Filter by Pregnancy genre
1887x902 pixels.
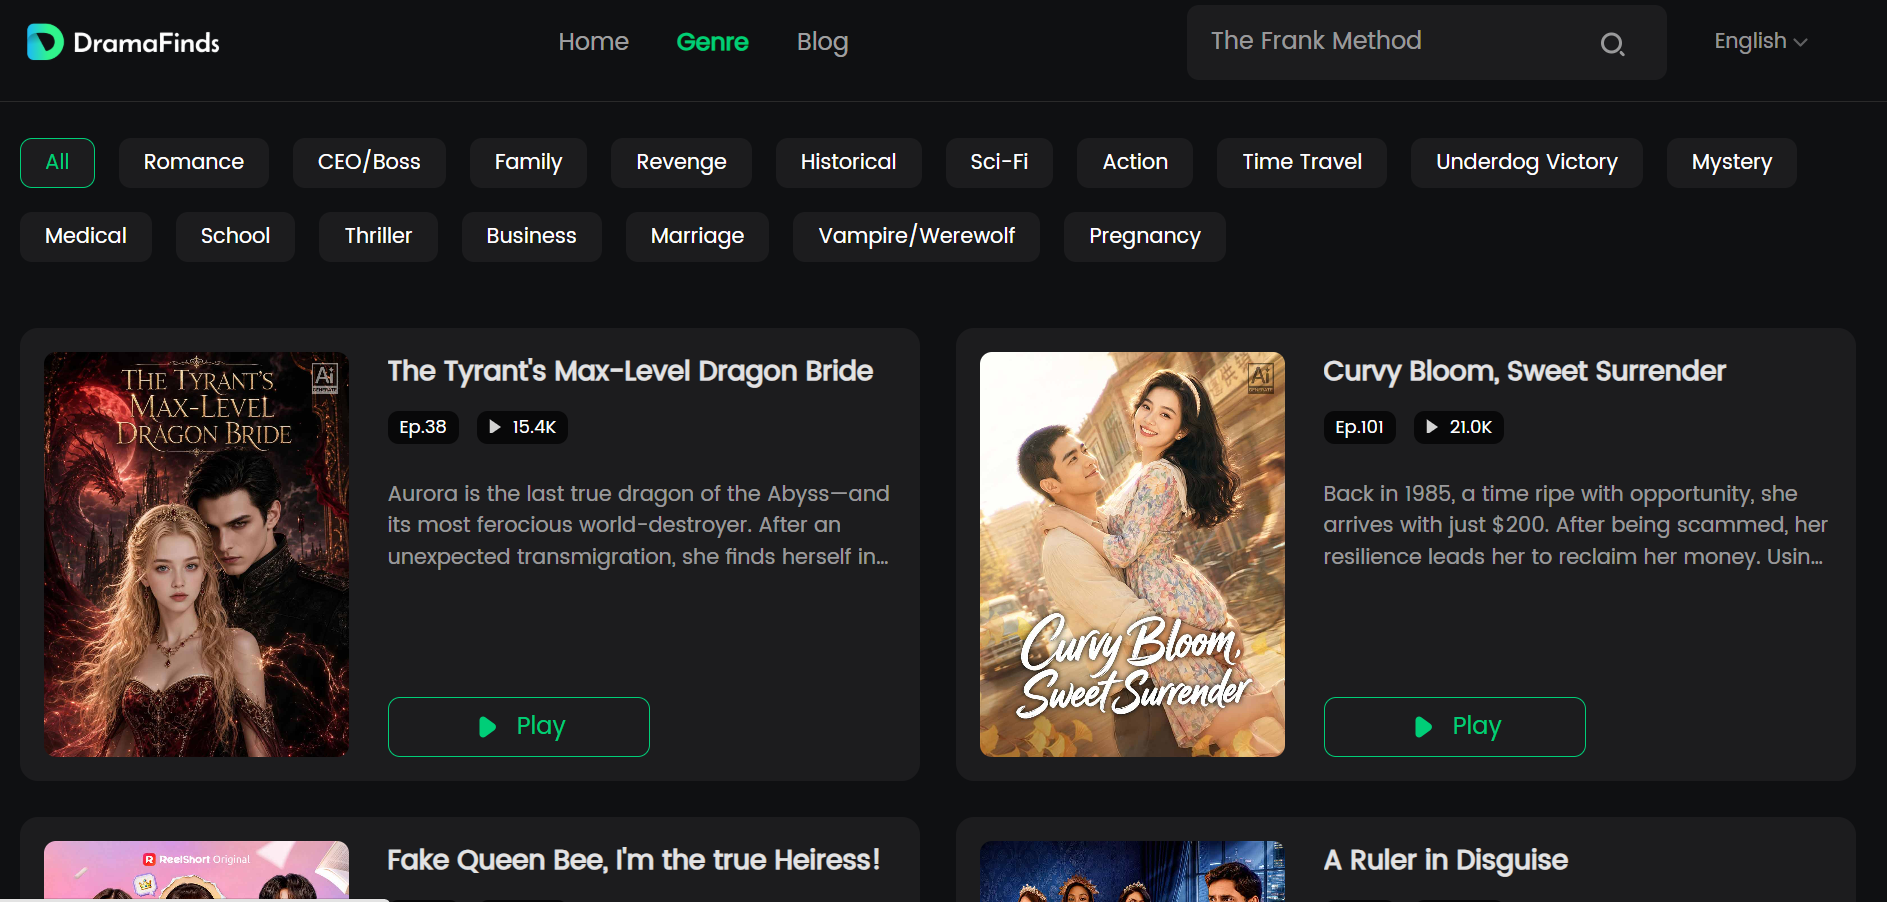[1145, 237]
